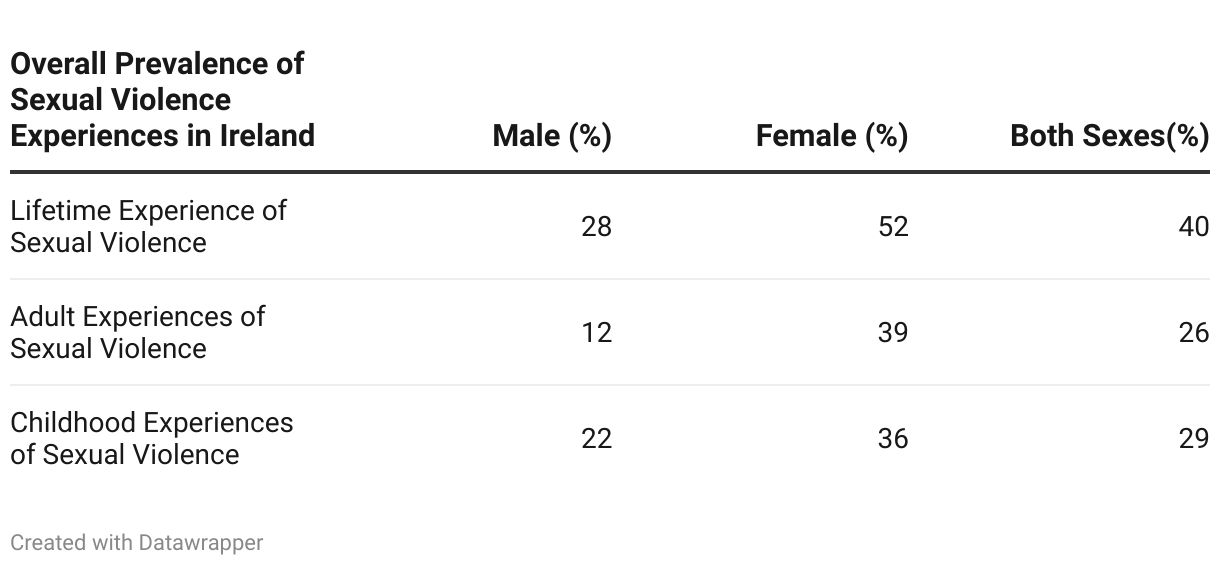
Task: Click the Male (%) column header
Action: click(x=552, y=136)
